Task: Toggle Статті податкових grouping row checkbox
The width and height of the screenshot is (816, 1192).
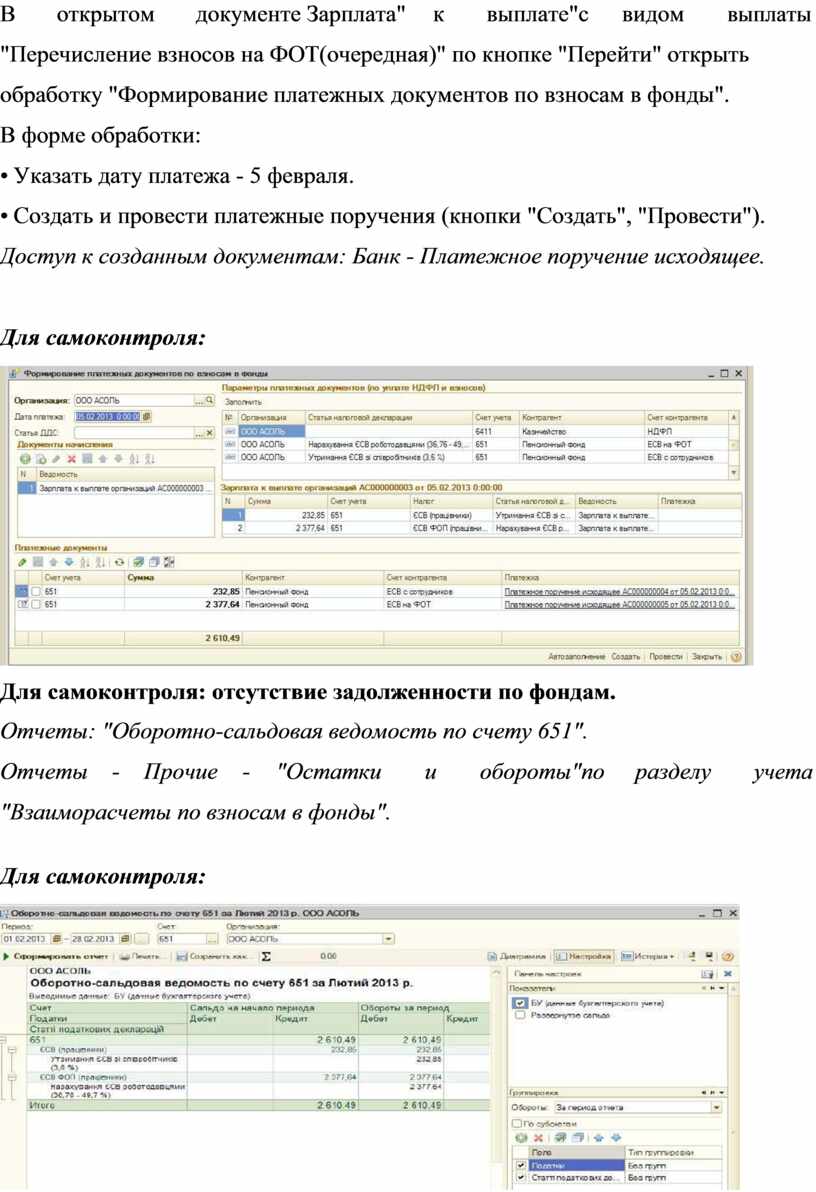Action: [x=520, y=1177]
